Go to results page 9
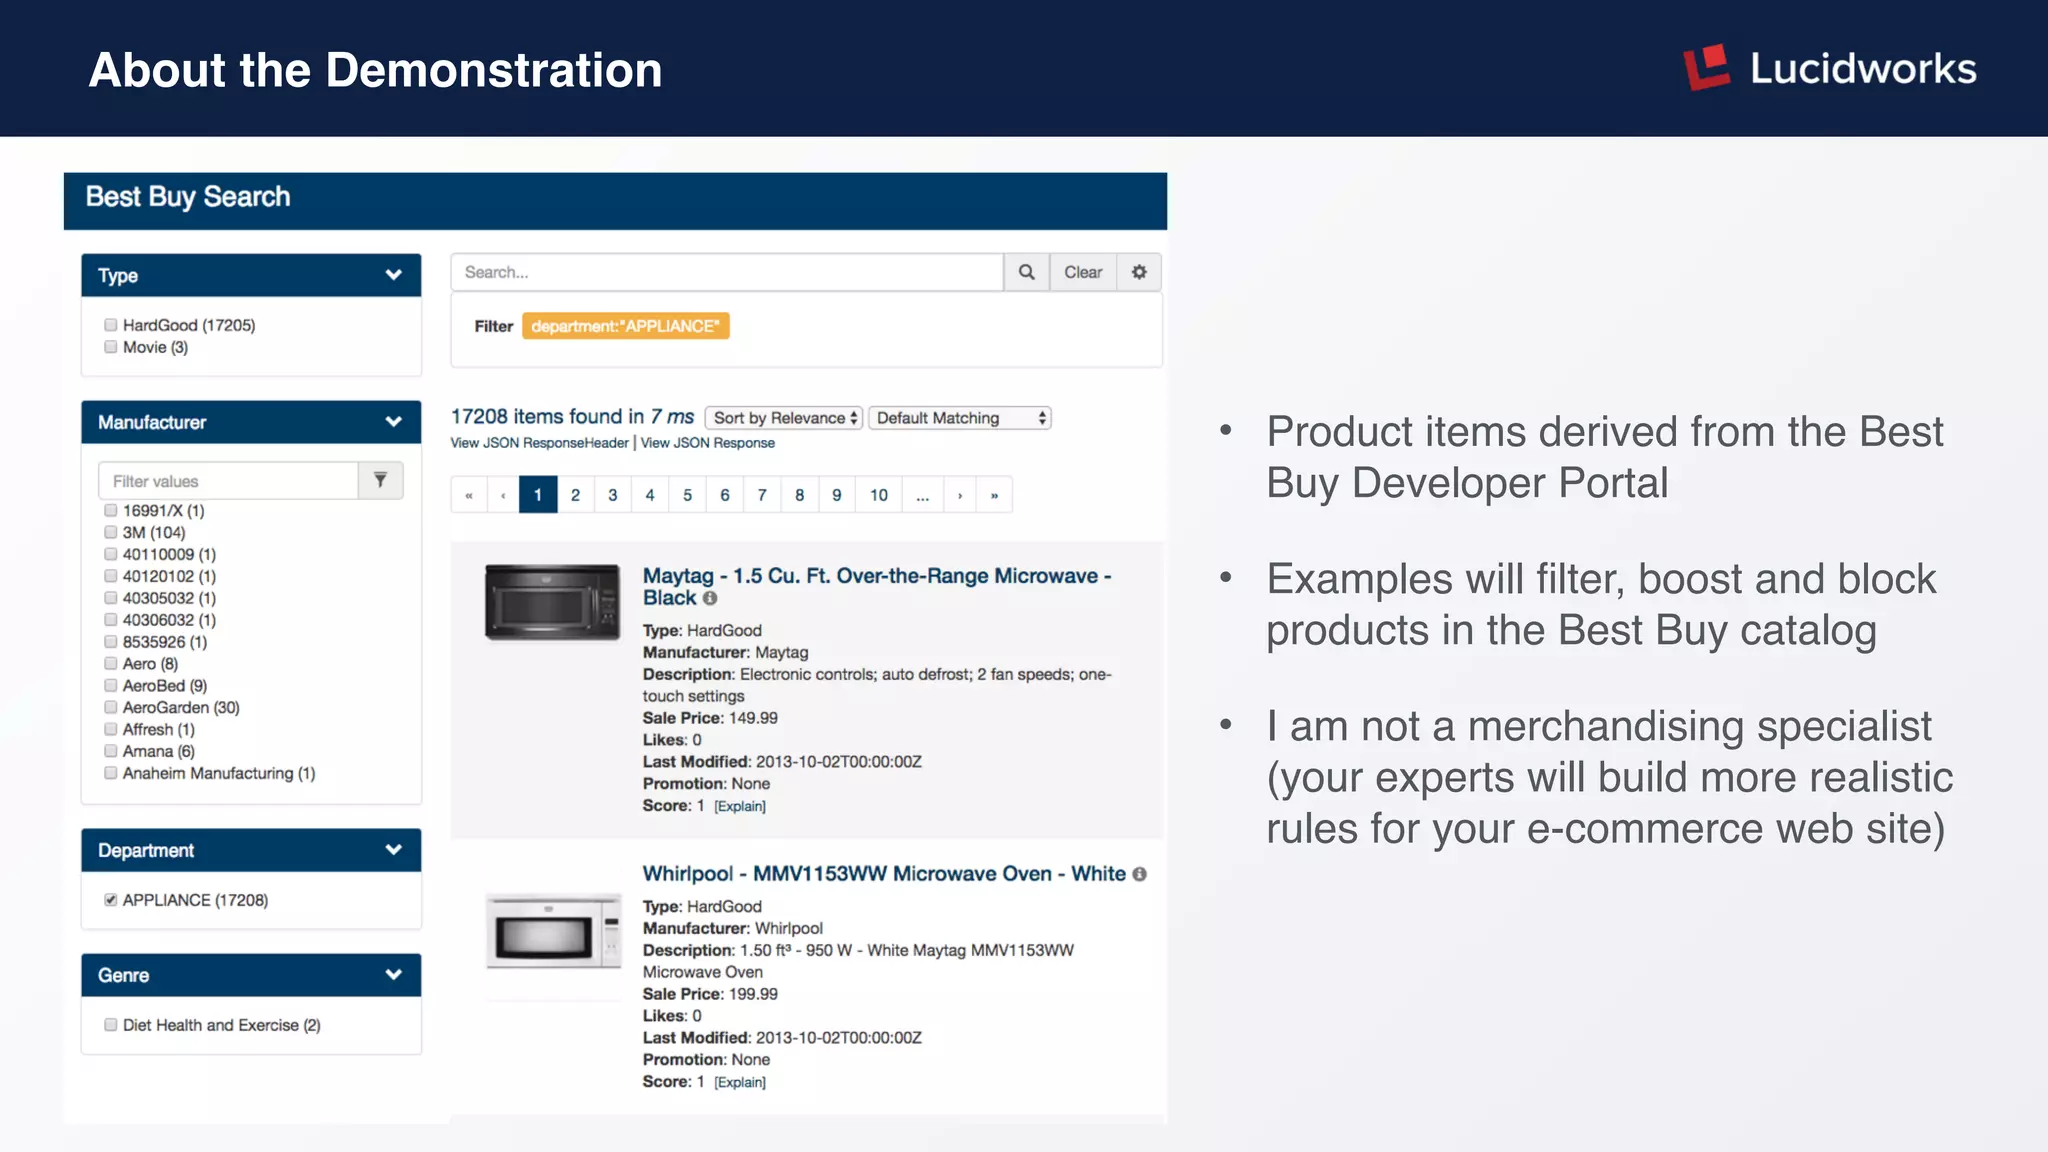This screenshot has height=1152, width=2048. (837, 495)
